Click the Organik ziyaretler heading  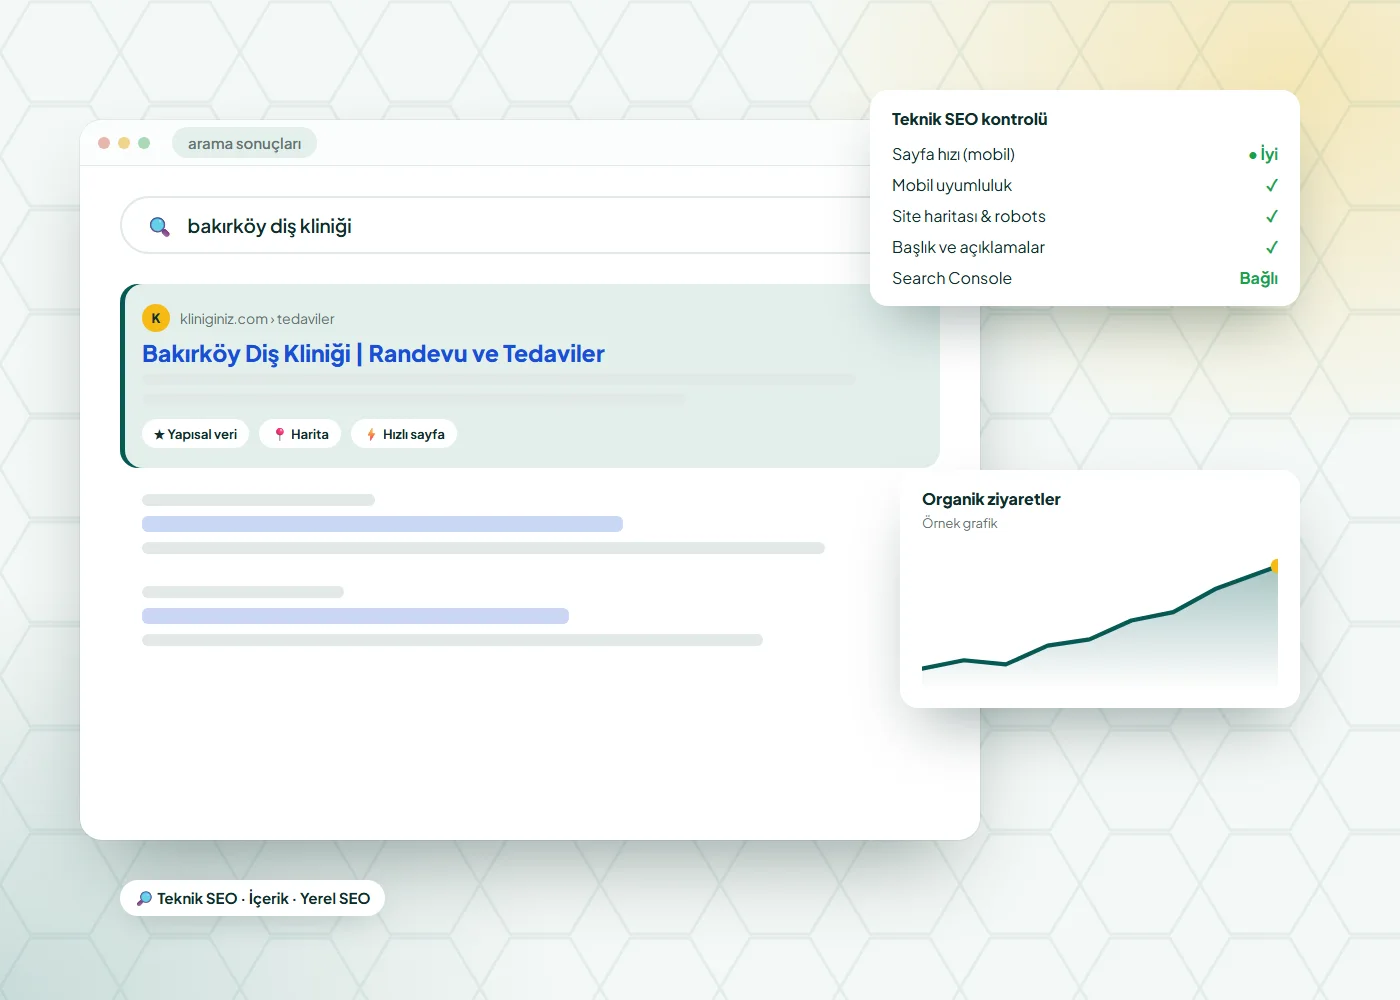coord(991,499)
